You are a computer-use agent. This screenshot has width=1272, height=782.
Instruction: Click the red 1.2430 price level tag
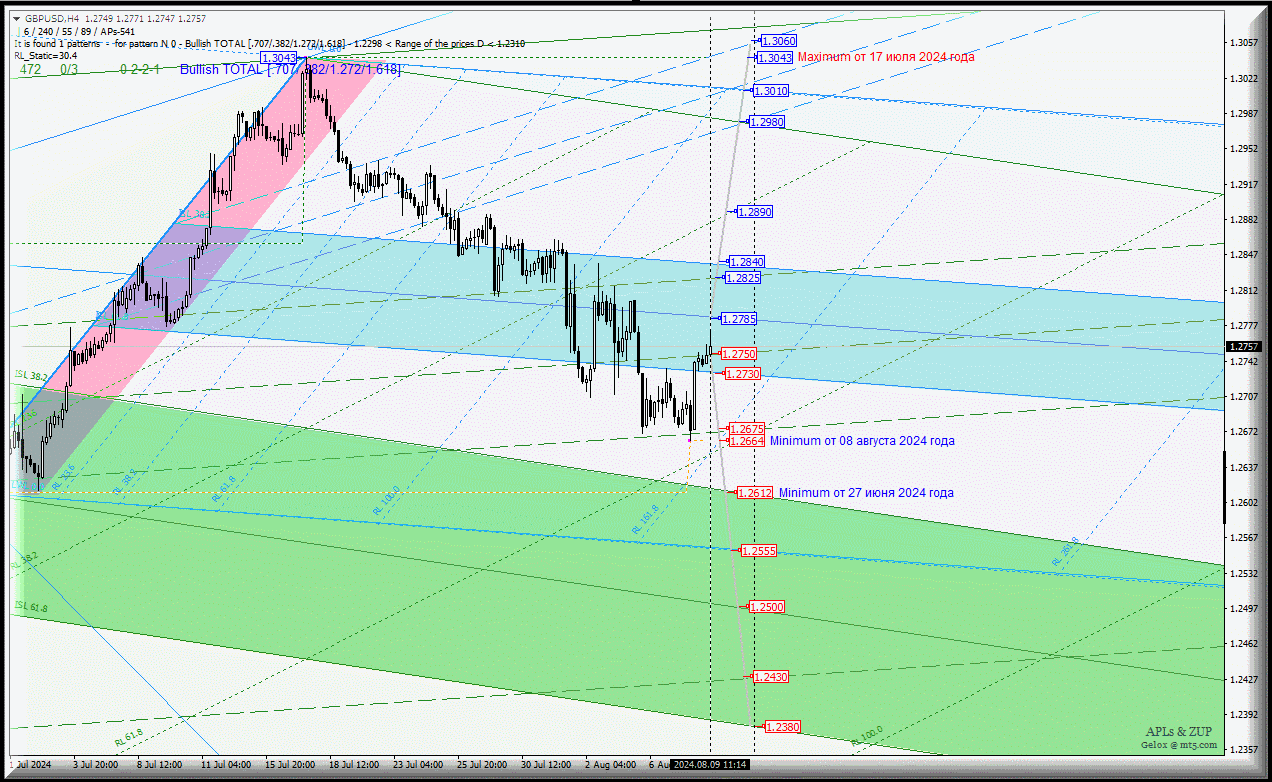(771, 677)
